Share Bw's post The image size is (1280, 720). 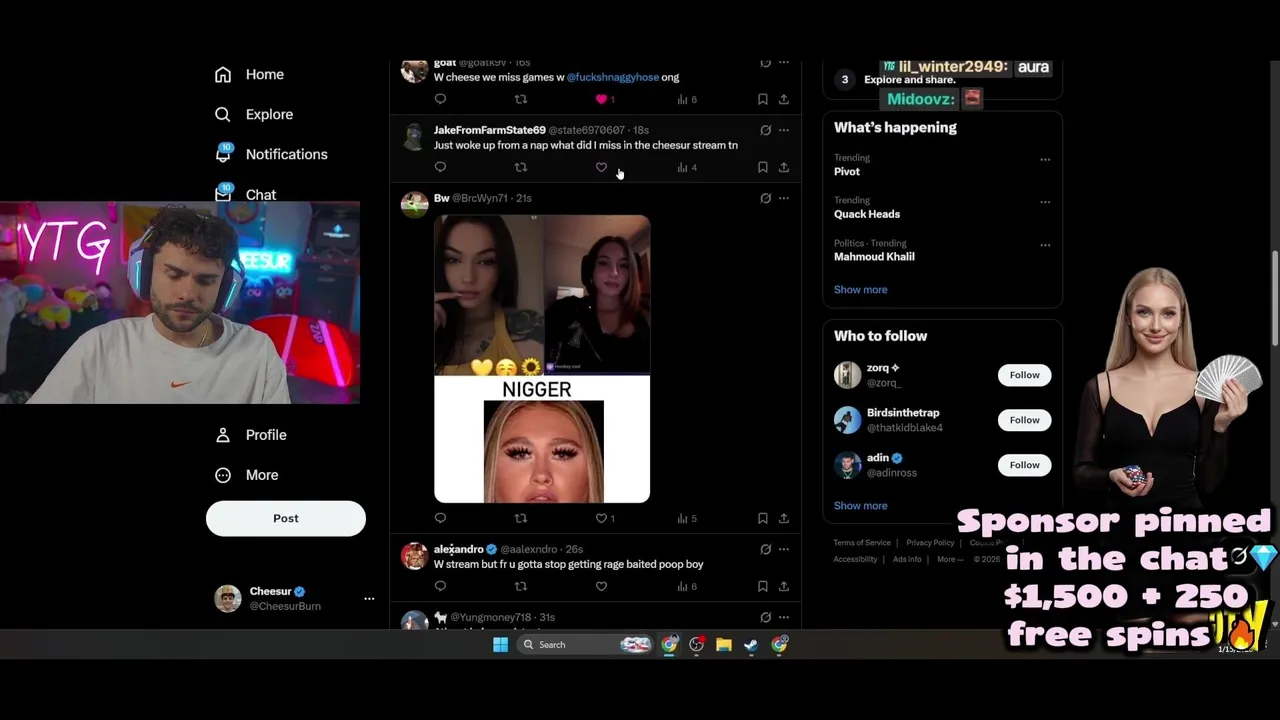pyautogui.click(x=784, y=518)
